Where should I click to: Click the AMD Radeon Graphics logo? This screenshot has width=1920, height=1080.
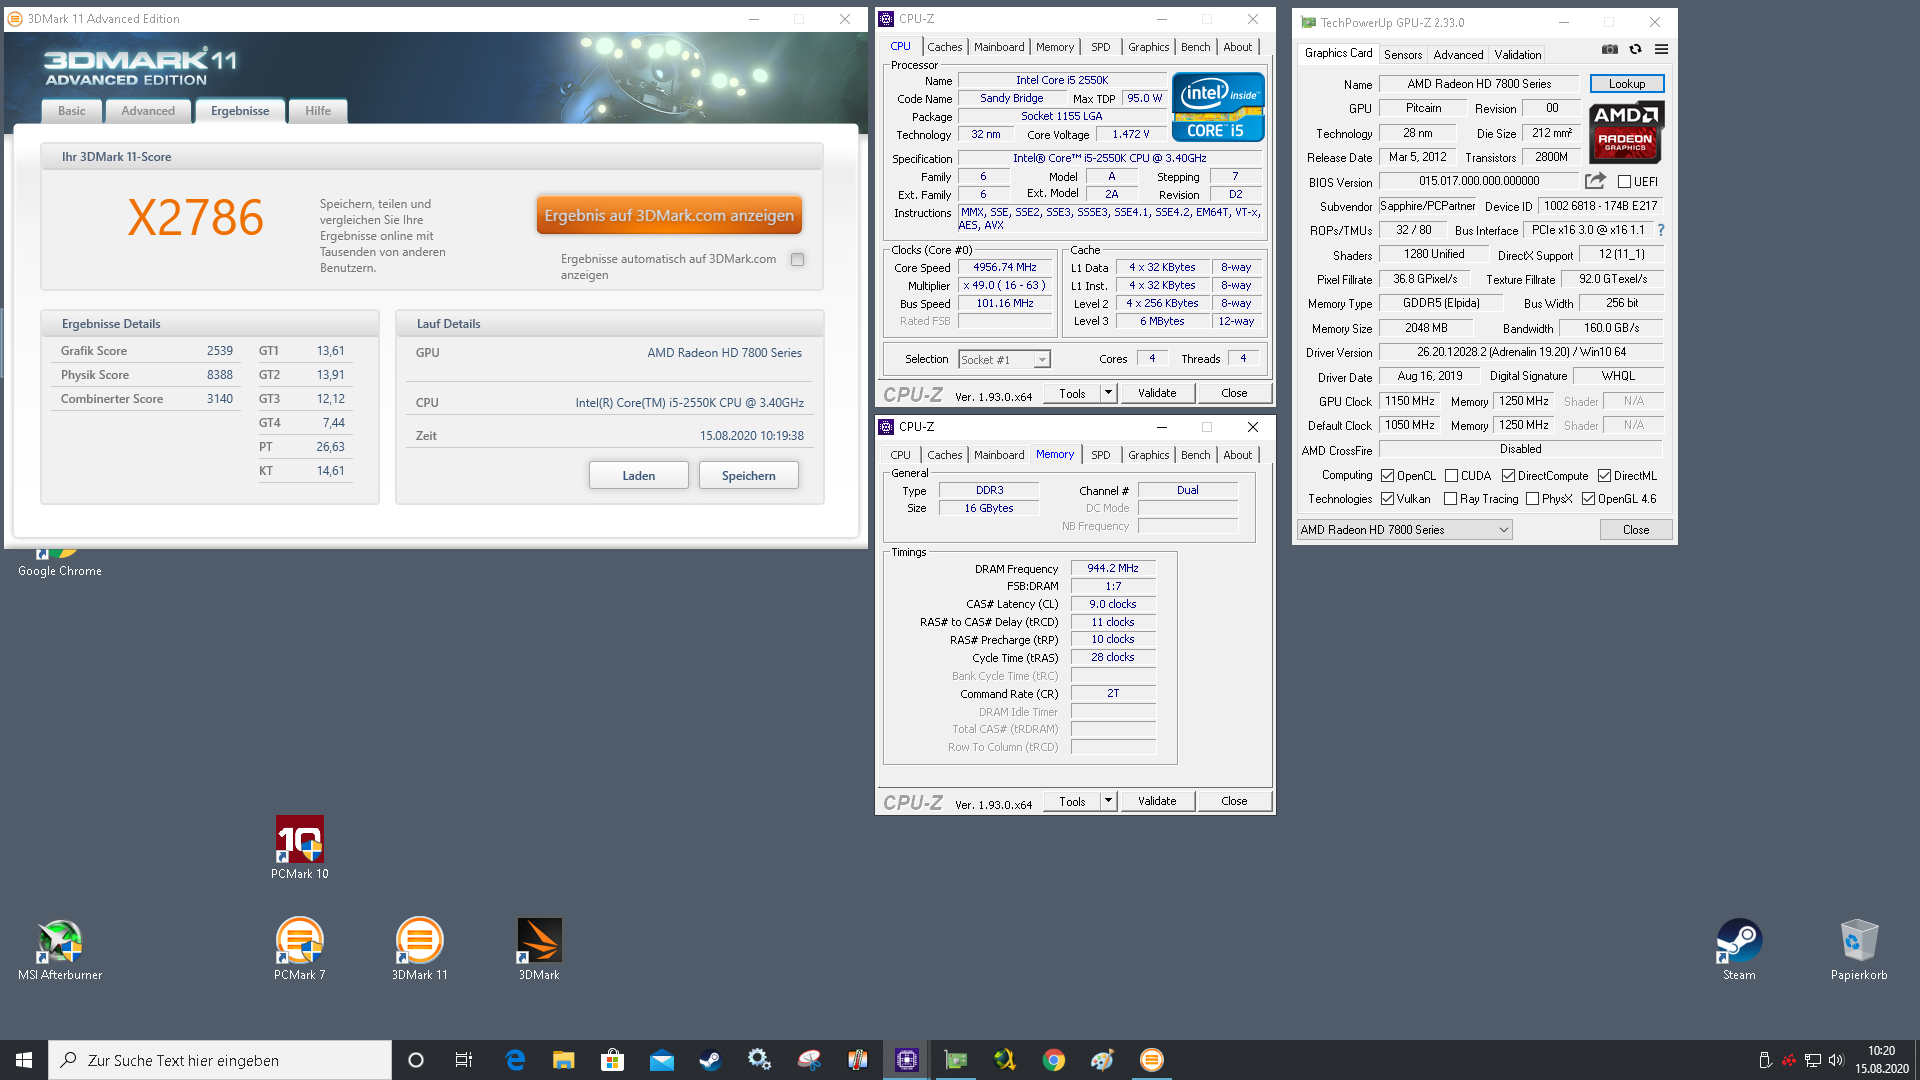[x=1625, y=131]
